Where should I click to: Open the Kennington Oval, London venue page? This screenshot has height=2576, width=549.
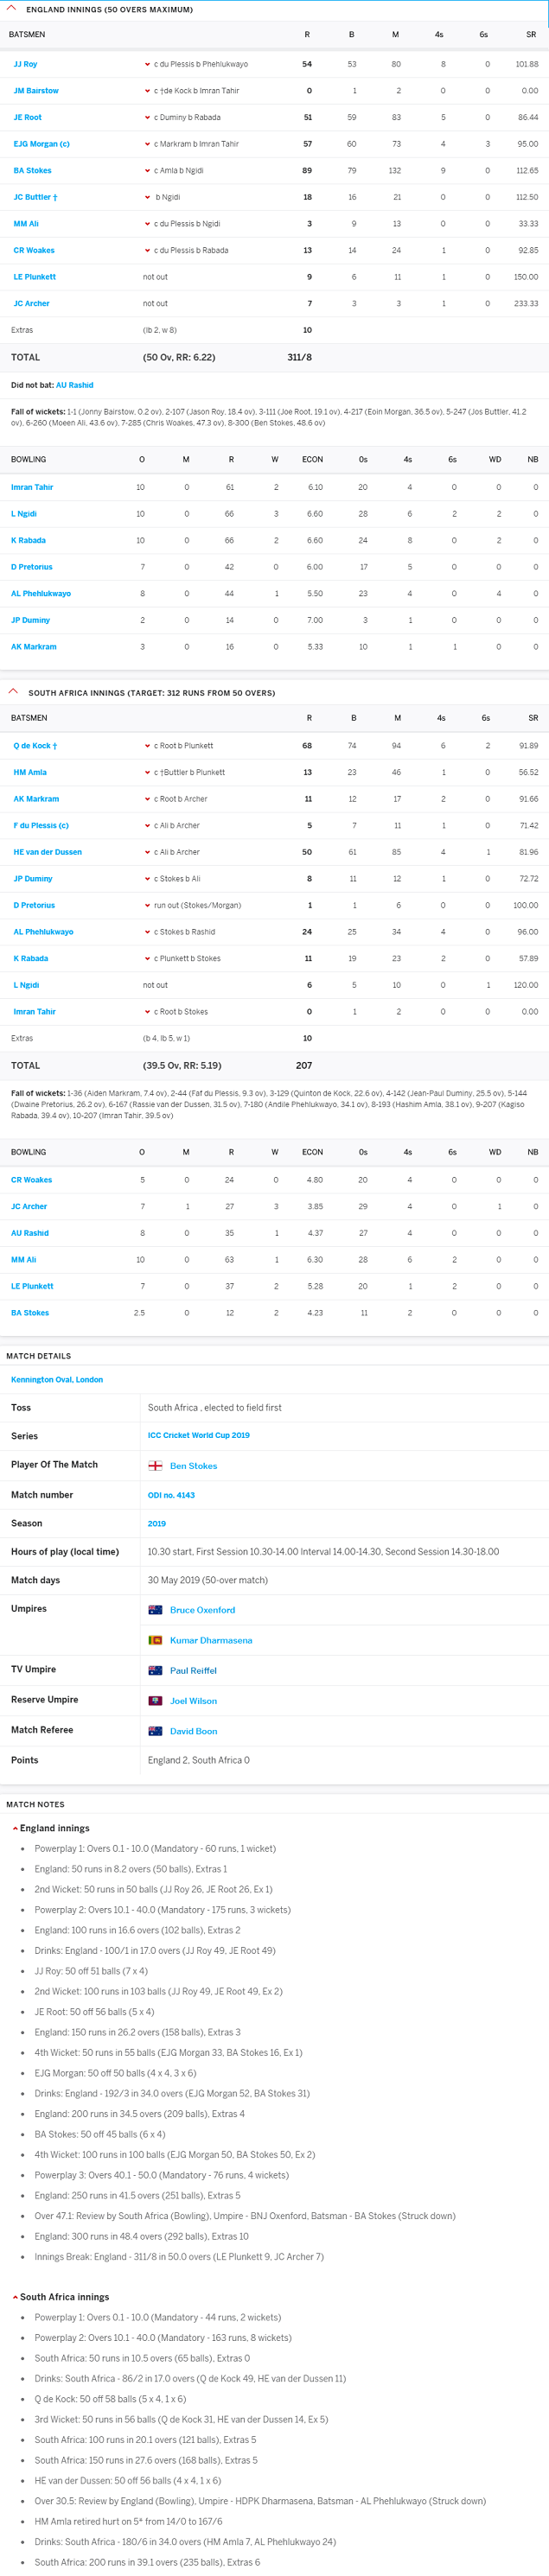coord(57,1378)
